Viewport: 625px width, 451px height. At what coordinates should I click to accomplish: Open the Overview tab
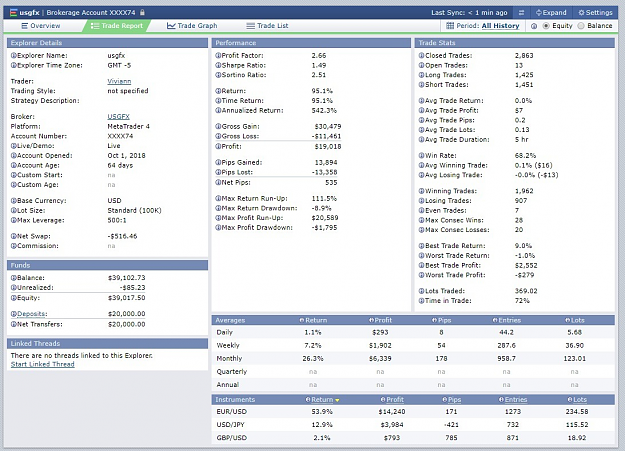coord(40,26)
